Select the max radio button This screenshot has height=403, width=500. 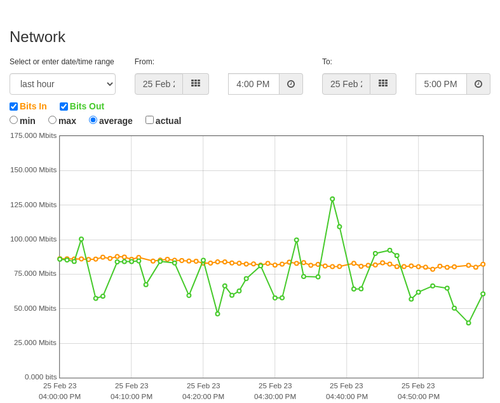(52, 120)
